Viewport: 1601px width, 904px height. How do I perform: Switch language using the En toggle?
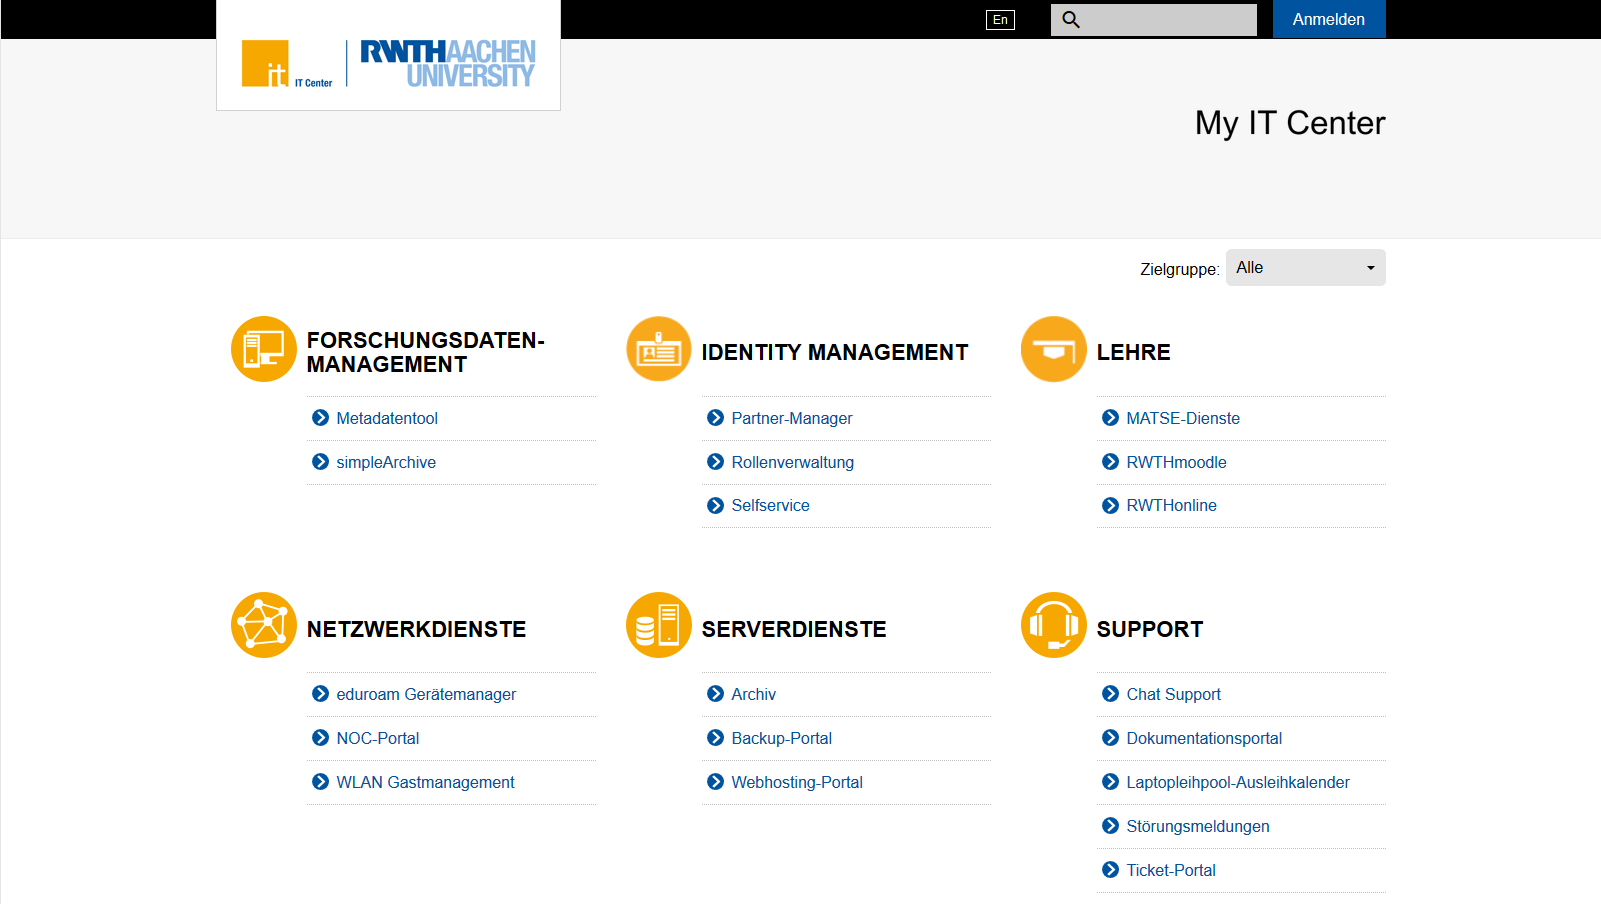1000,20
